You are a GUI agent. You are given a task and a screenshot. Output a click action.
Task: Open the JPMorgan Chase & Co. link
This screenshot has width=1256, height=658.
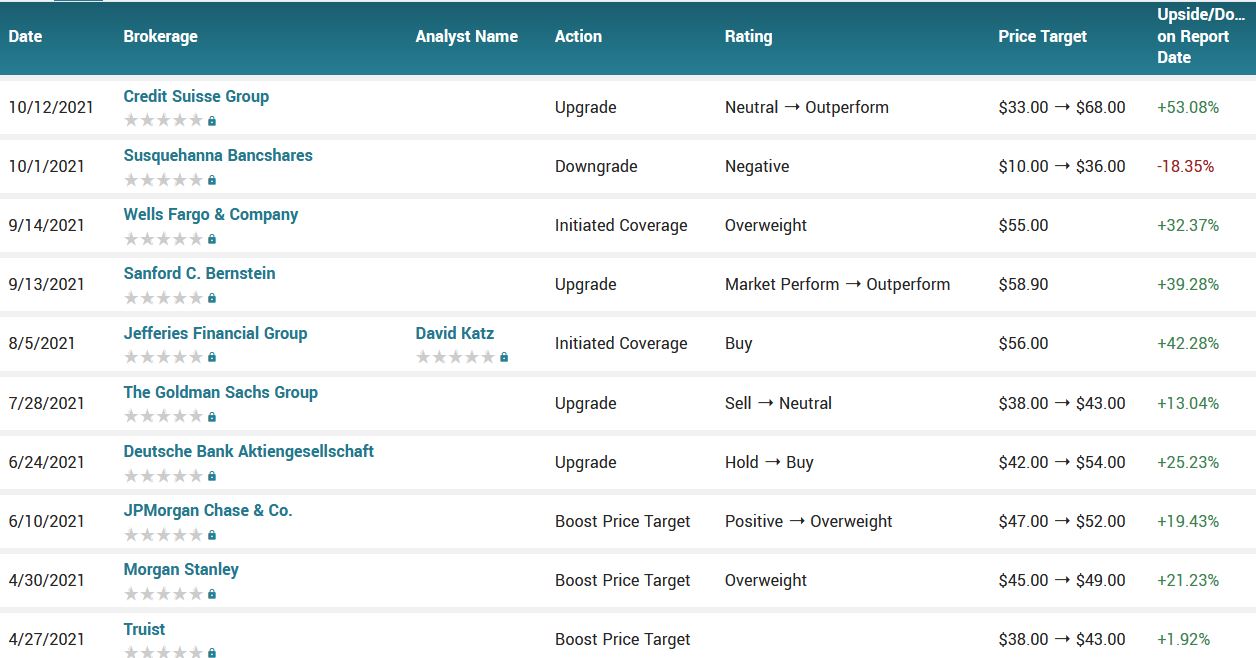208,510
